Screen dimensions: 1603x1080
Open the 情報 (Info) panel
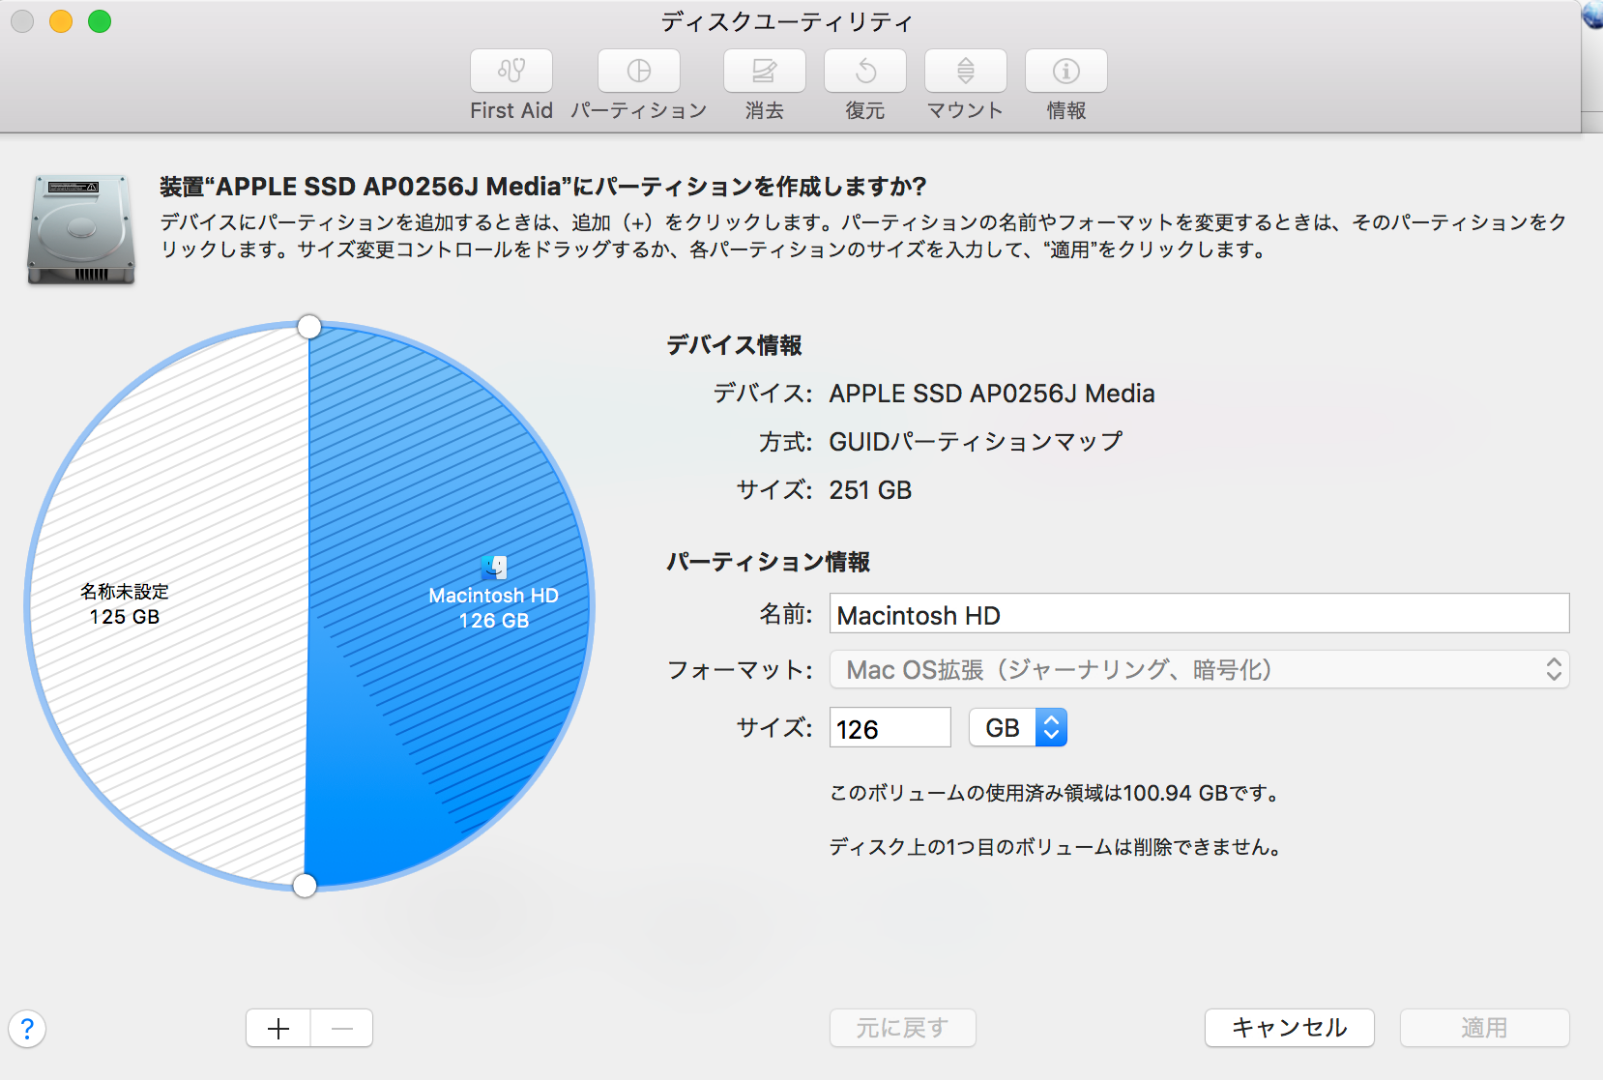click(x=1064, y=70)
